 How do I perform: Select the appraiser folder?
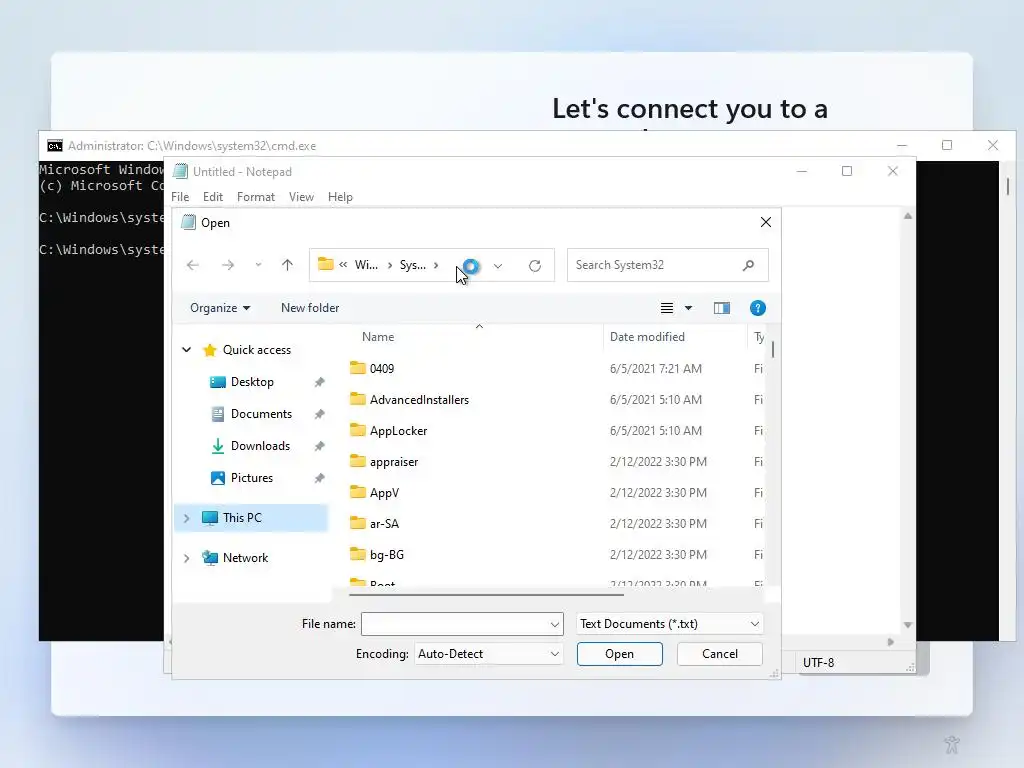coord(394,462)
